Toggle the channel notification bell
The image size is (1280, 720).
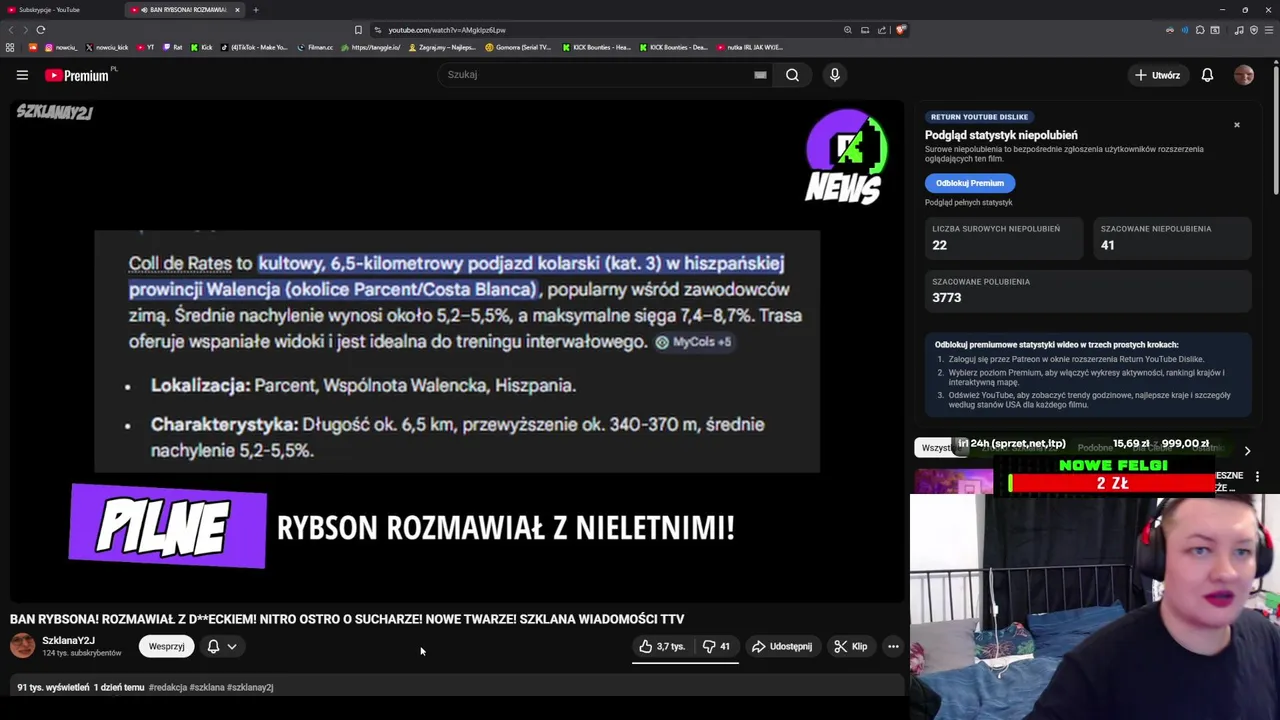point(213,647)
